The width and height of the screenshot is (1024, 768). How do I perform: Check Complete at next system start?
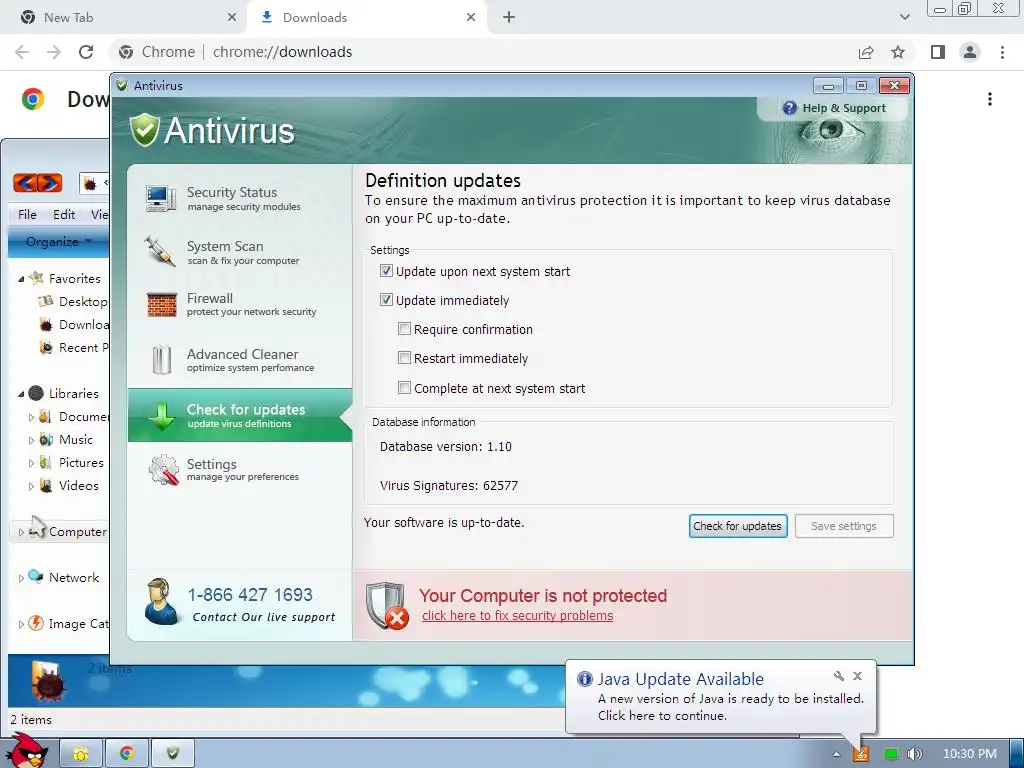pyautogui.click(x=404, y=387)
